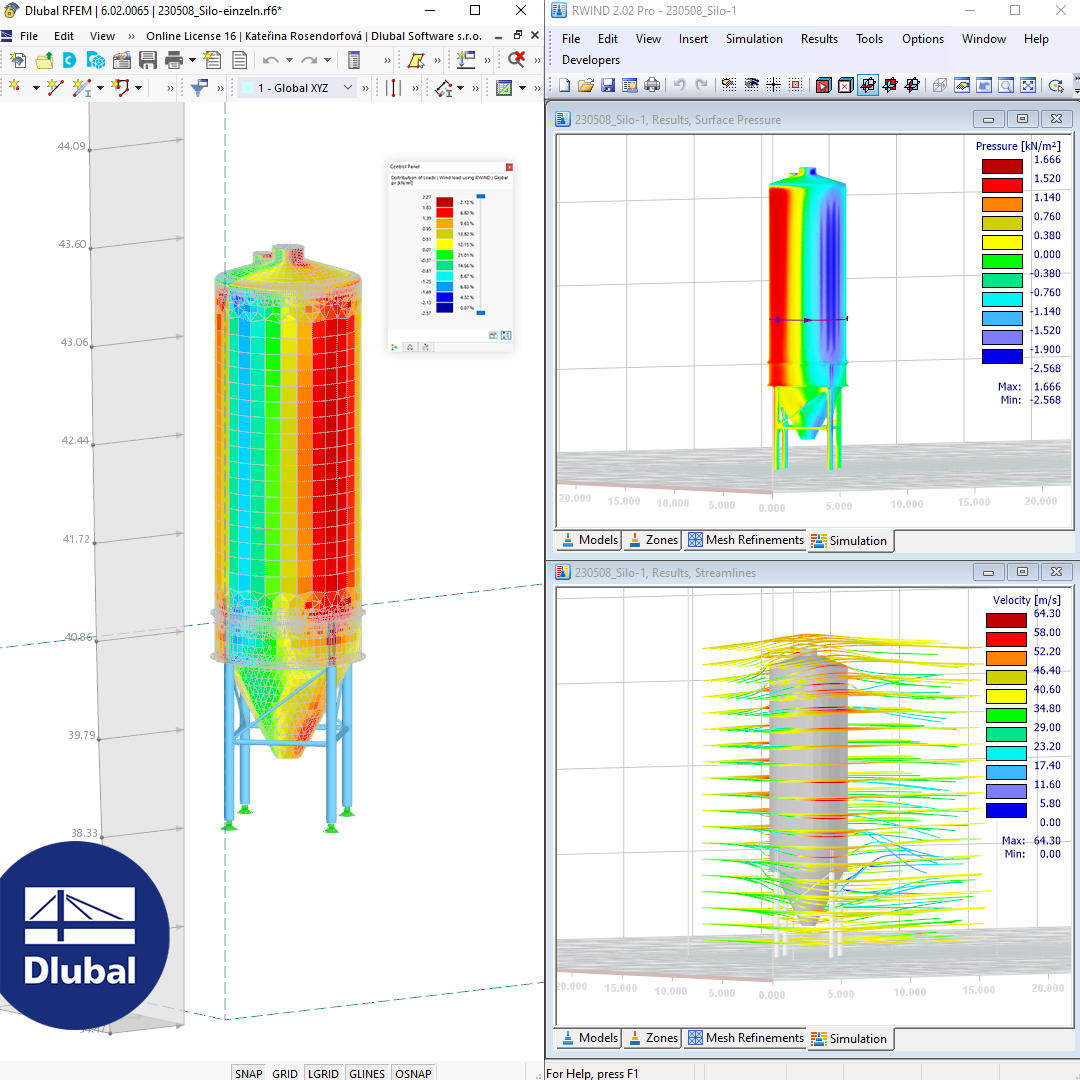Click the RWIND Print icon
Viewport: 1080px width, 1080px height.
point(652,85)
